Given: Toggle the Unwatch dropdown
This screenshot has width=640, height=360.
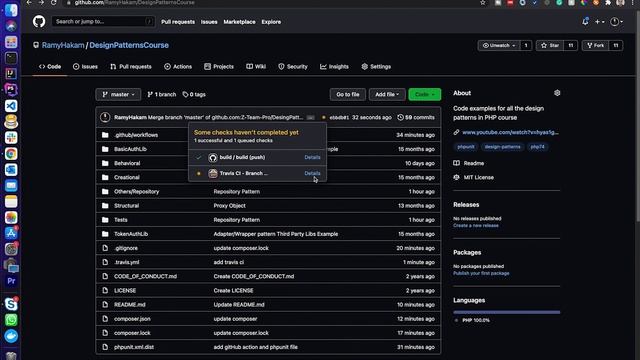Looking at the screenshot, I should 499,45.
